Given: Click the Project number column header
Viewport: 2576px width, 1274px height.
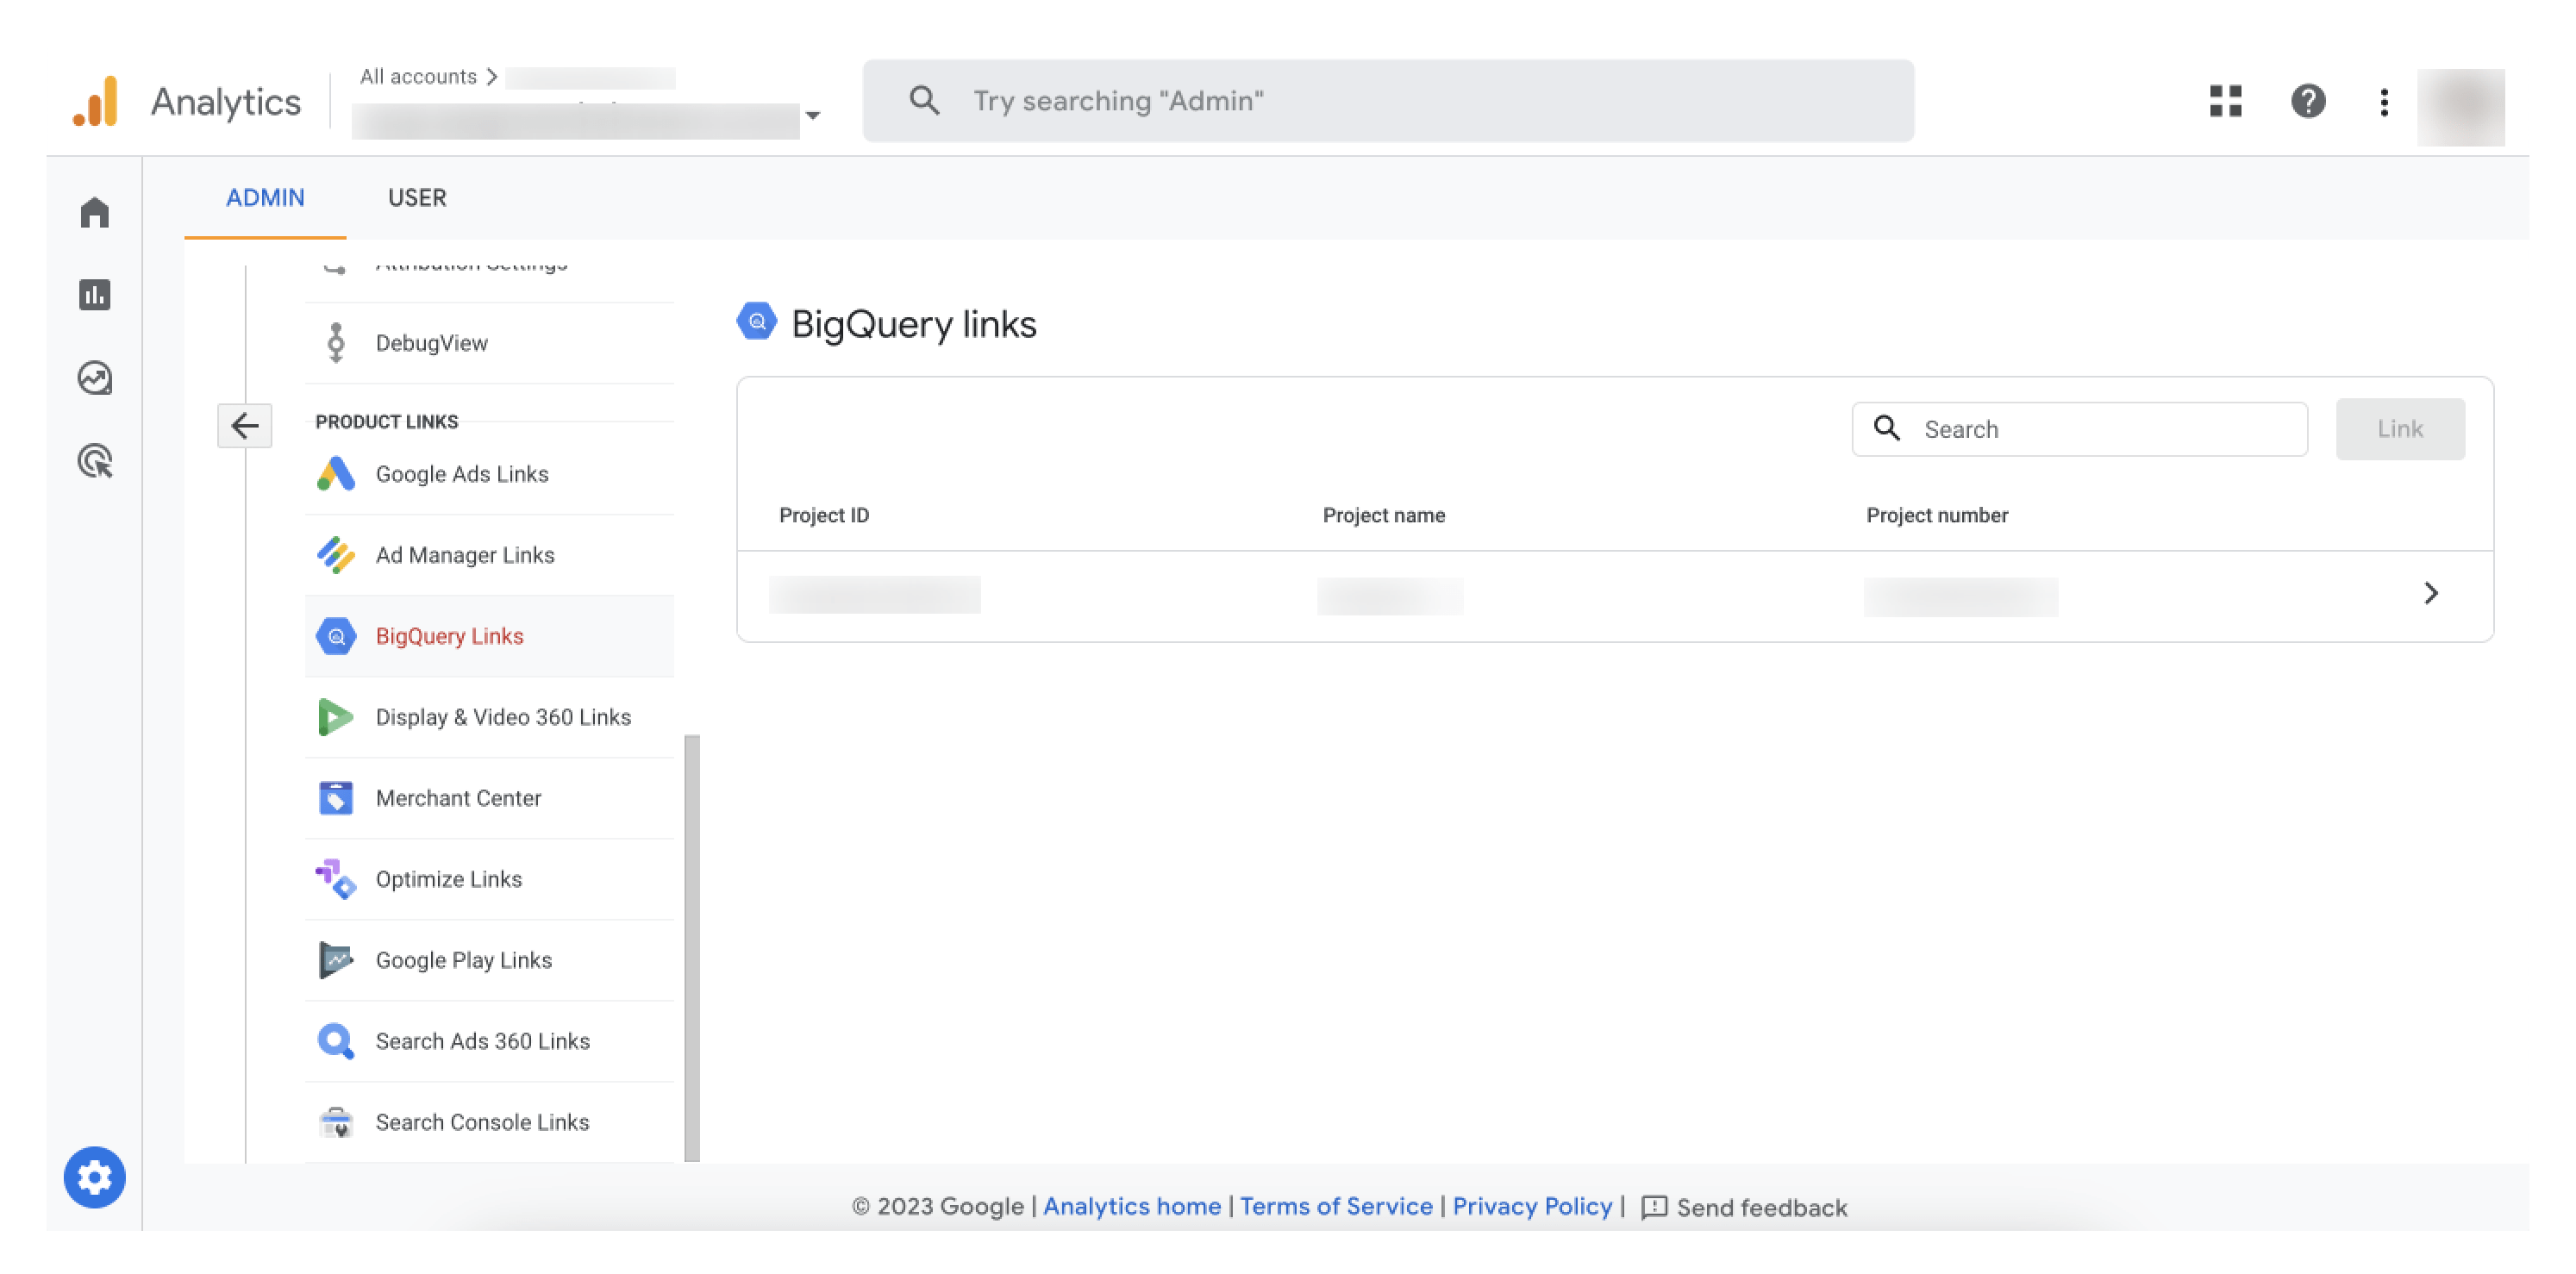Looking at the screenshot, I should point(1936,515).
